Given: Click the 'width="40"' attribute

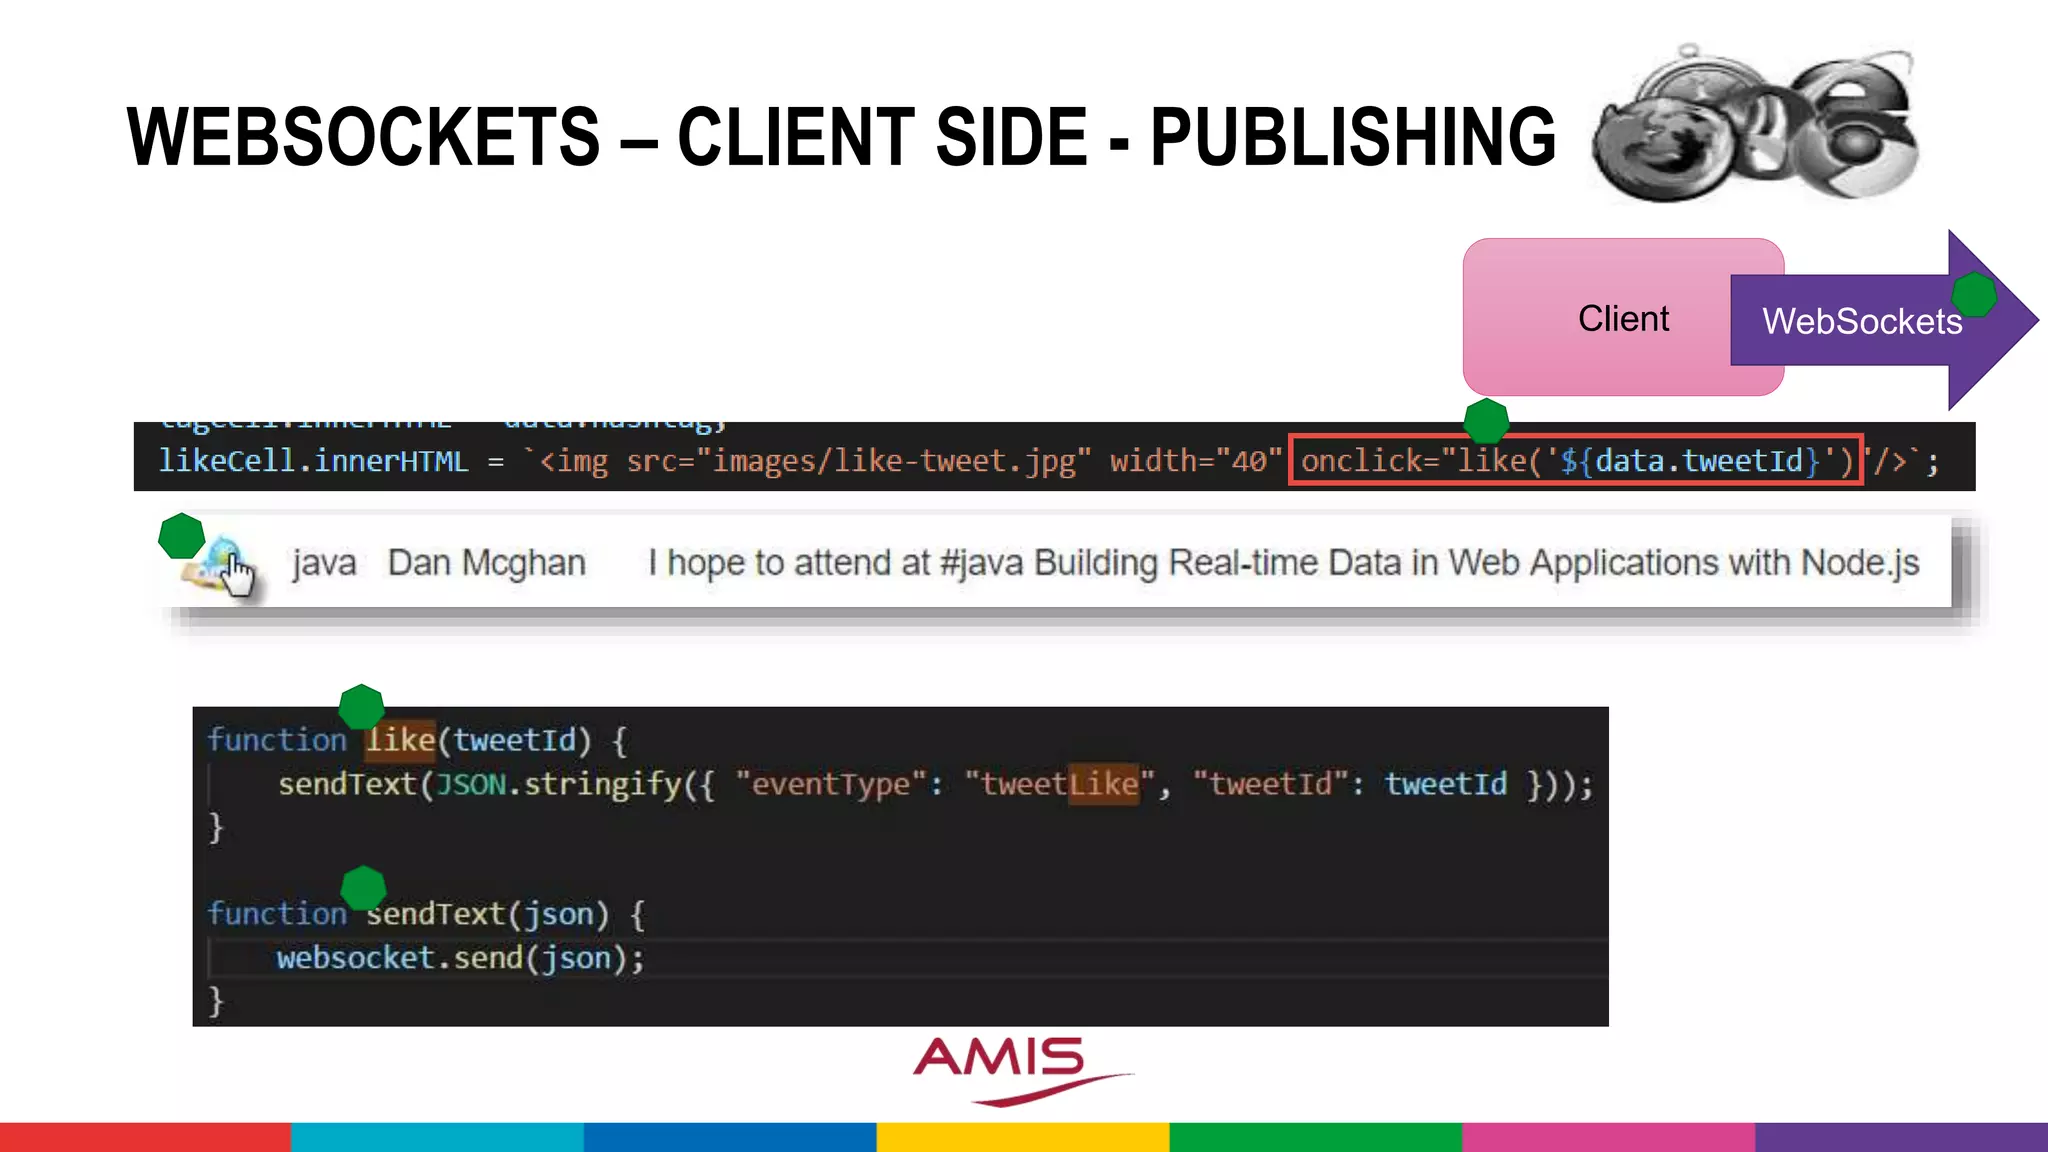Looking at the screenshot, I should 1195,461.
